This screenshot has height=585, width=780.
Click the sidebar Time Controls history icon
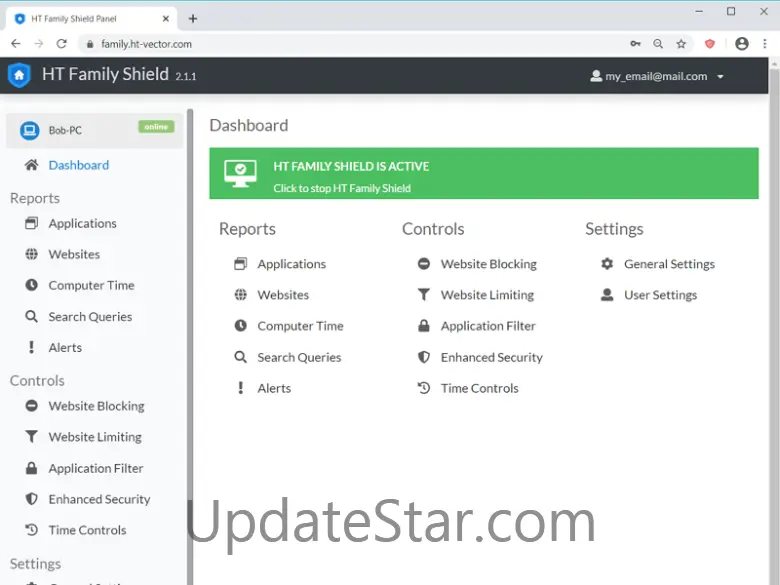[x=31, y=530]
